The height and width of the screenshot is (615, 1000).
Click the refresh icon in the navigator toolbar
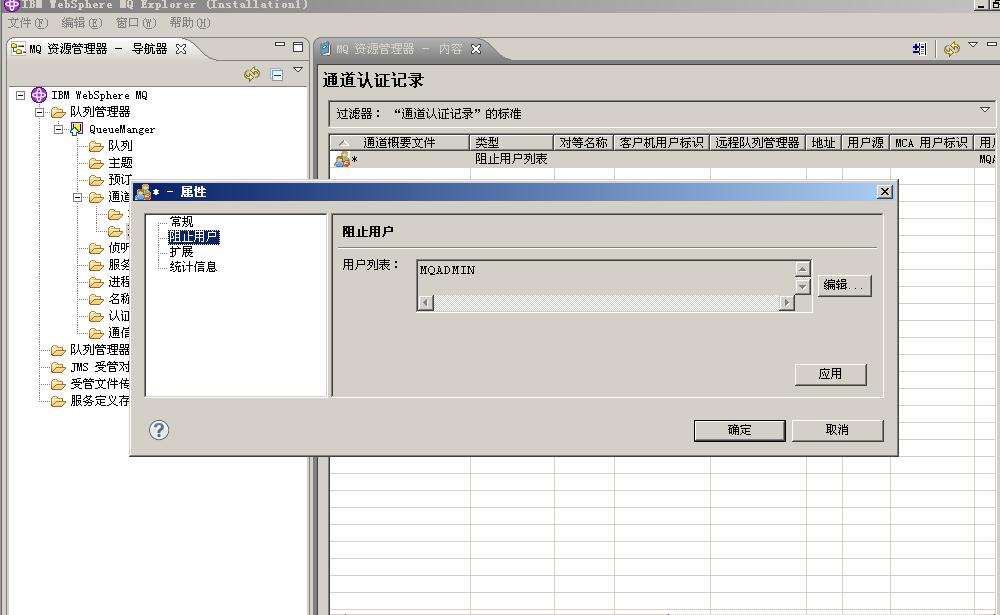[252, 74]
